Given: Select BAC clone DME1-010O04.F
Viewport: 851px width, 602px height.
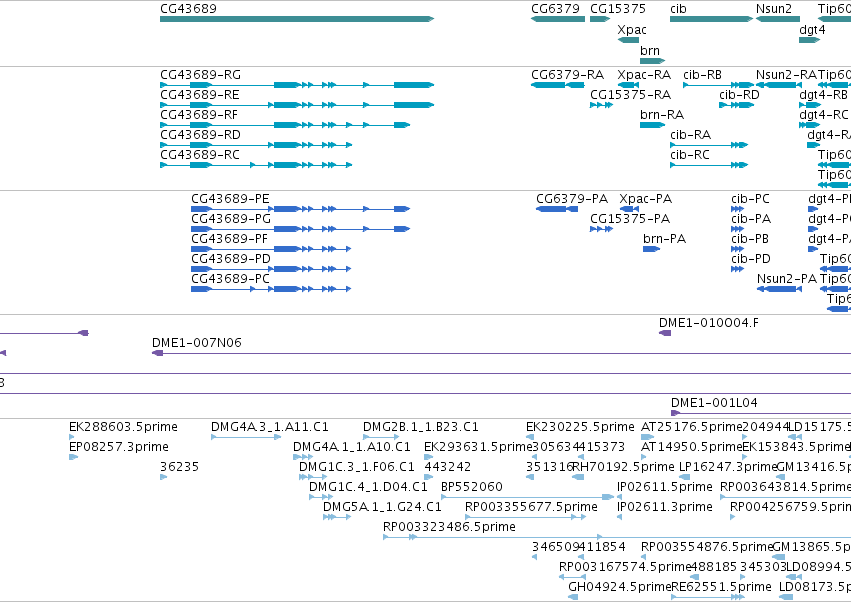Looking at the screenshot, I should [x=665, y=333].
